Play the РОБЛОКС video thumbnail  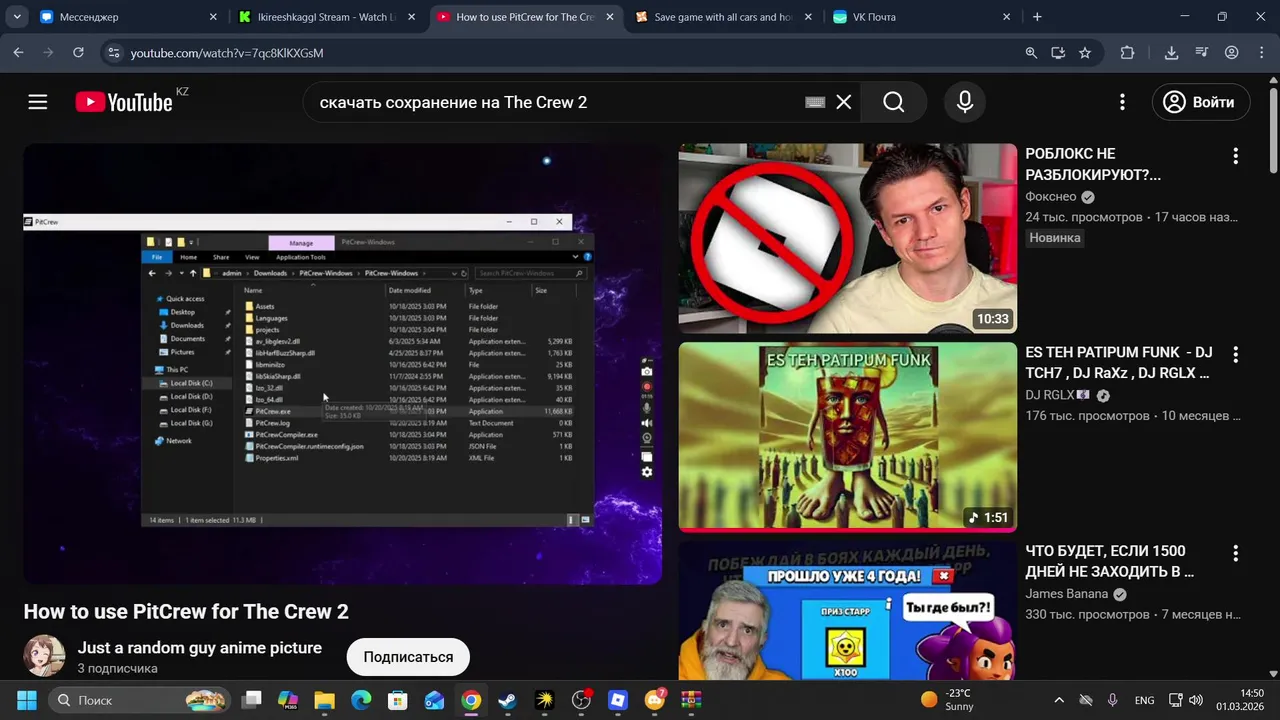(x=848, y=238)
